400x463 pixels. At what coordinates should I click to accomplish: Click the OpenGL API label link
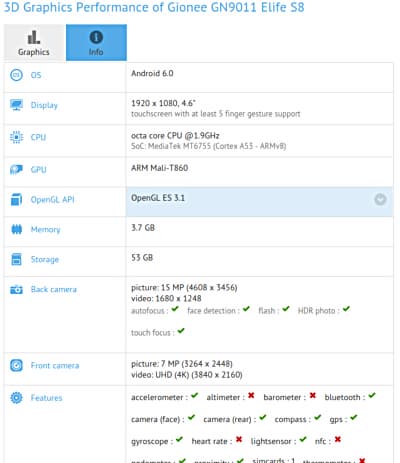52,200
